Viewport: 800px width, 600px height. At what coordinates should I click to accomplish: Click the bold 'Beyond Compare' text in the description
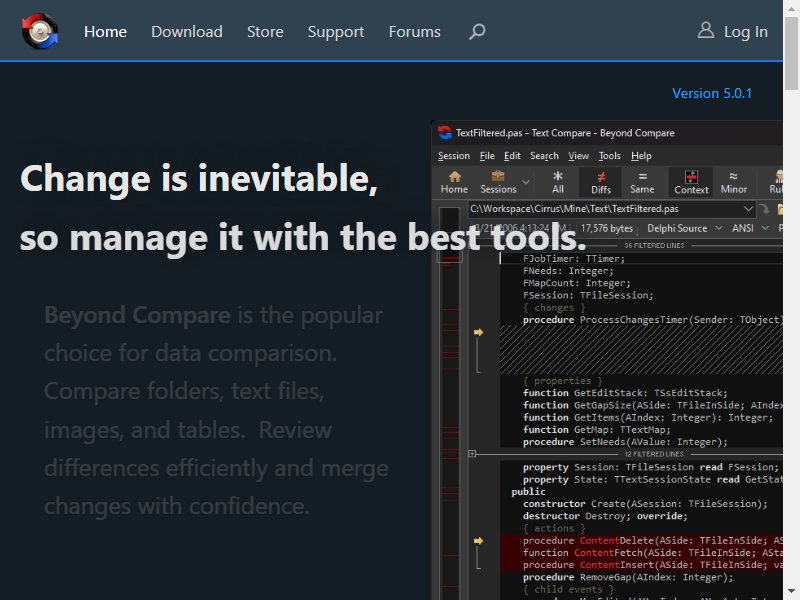click(x=137, y=315)
